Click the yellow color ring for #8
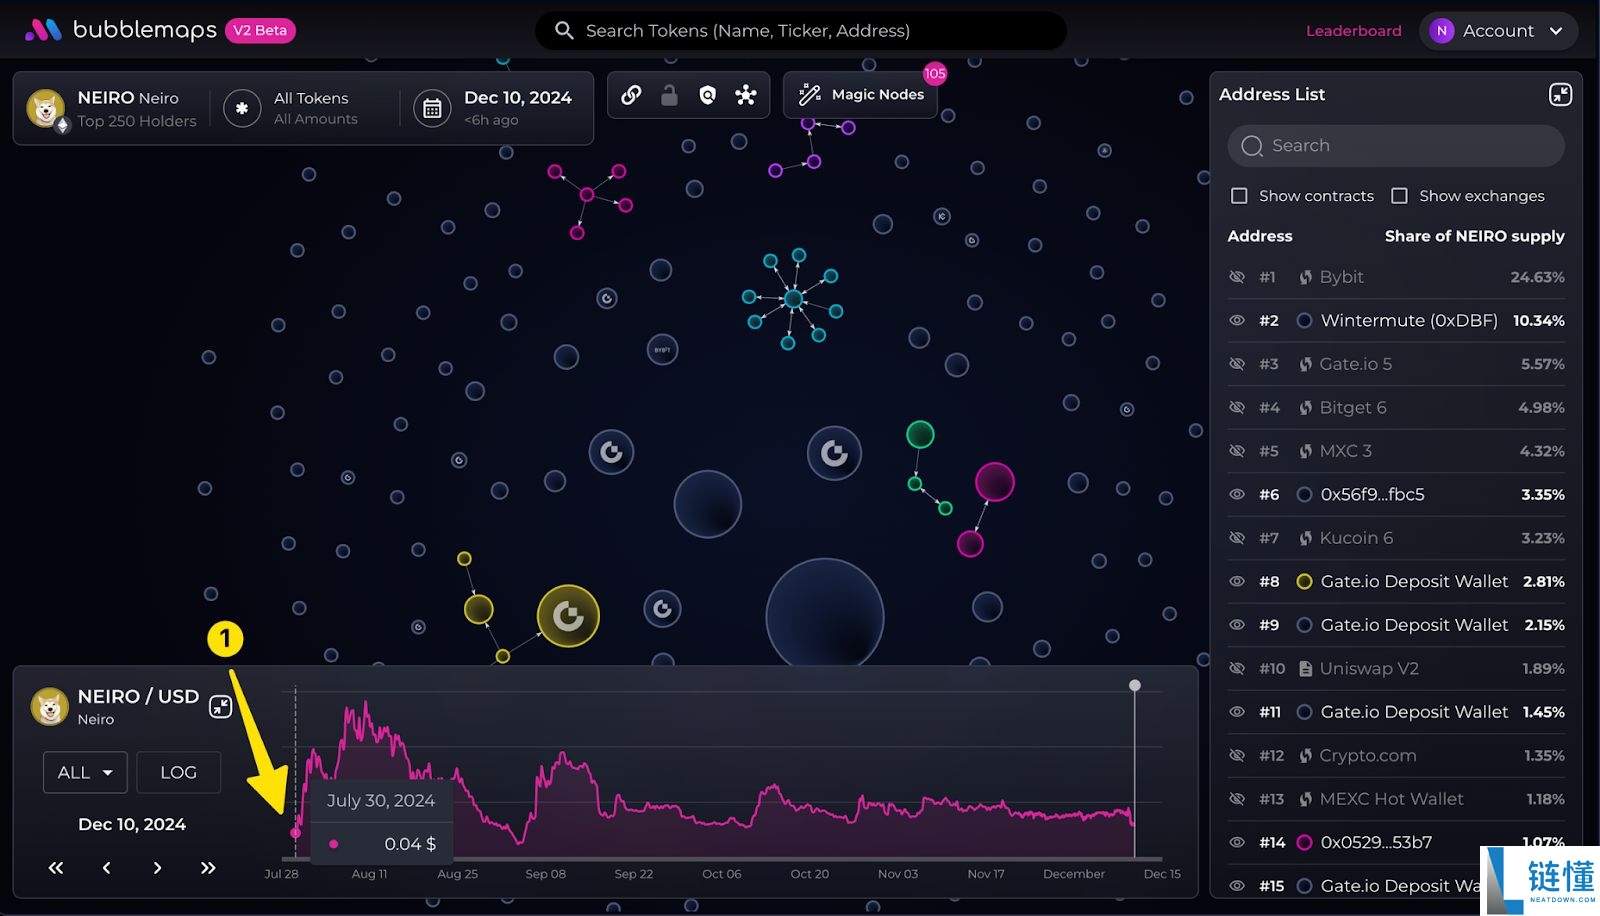 pos(1304,581)
